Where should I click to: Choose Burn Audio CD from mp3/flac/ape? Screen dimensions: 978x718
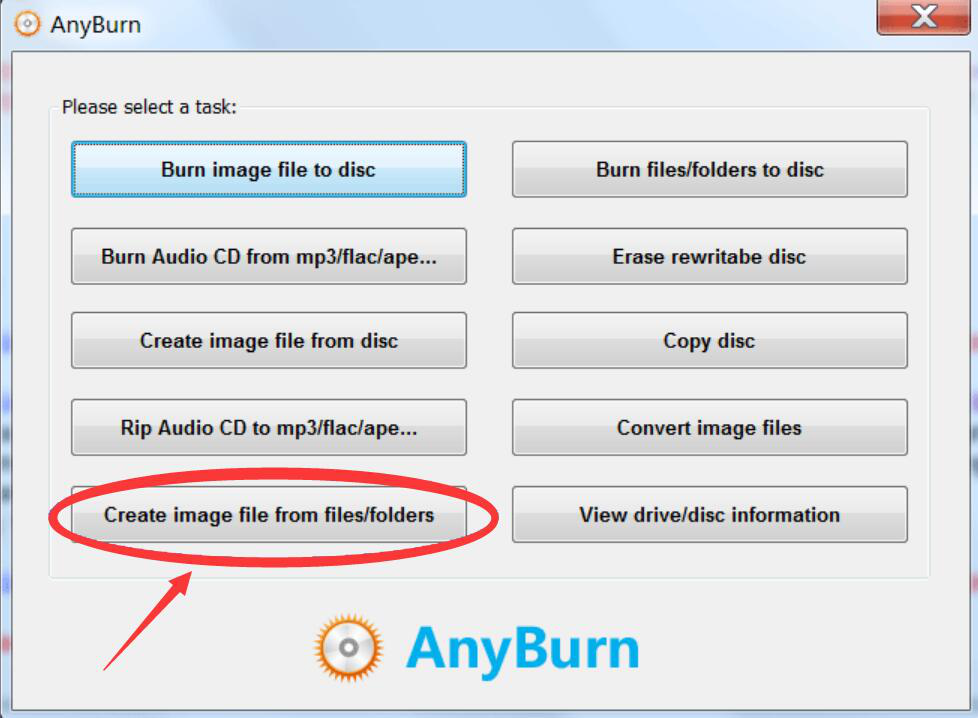click(x=269, y=256)
